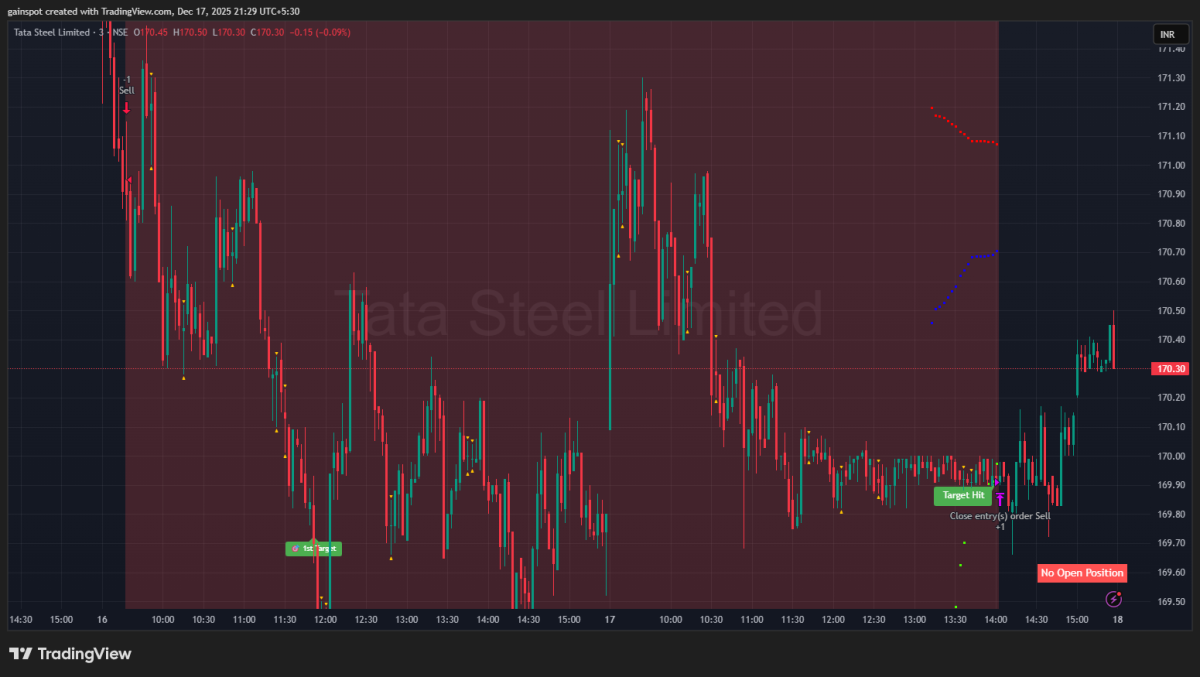Click the 170.30 current price label
This screenshot has width=1200, height=677.
[x=1170, y=369]
